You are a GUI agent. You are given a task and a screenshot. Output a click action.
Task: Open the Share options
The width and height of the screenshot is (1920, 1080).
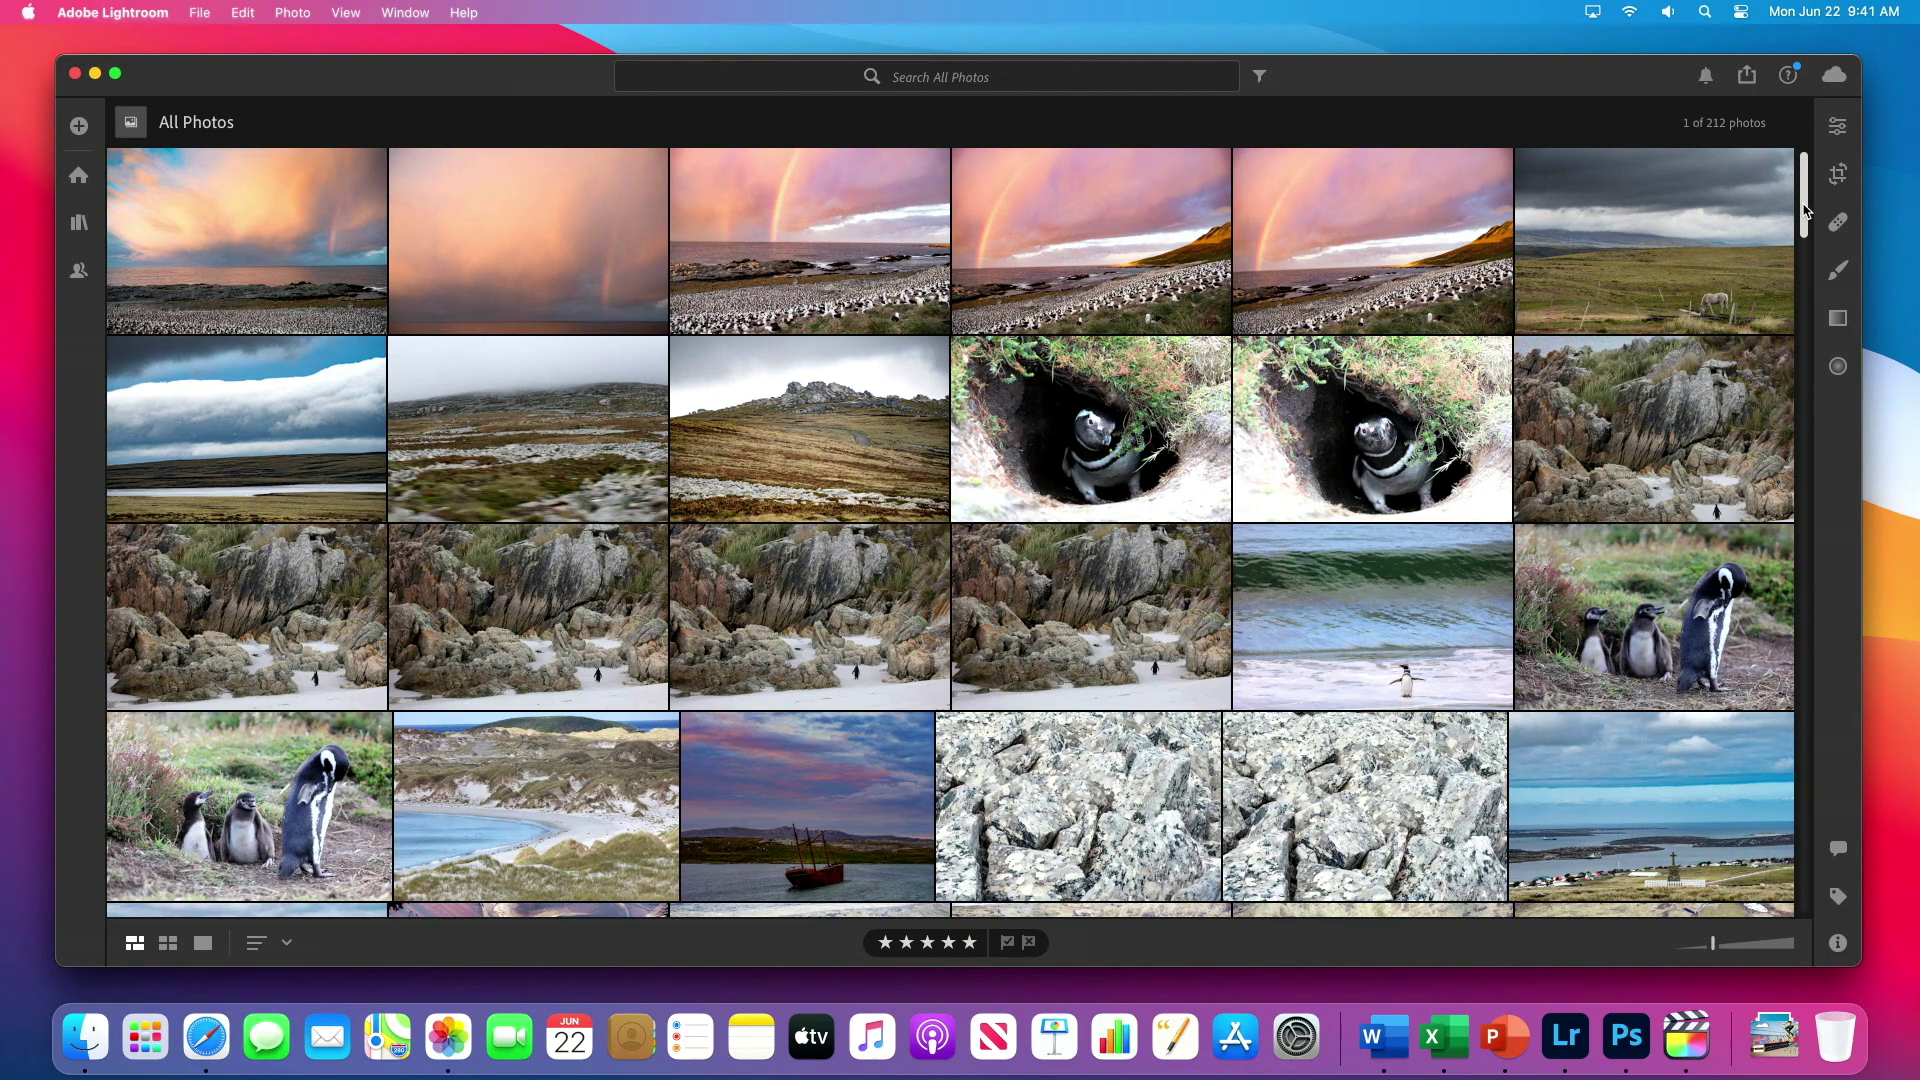(1747, 75)
